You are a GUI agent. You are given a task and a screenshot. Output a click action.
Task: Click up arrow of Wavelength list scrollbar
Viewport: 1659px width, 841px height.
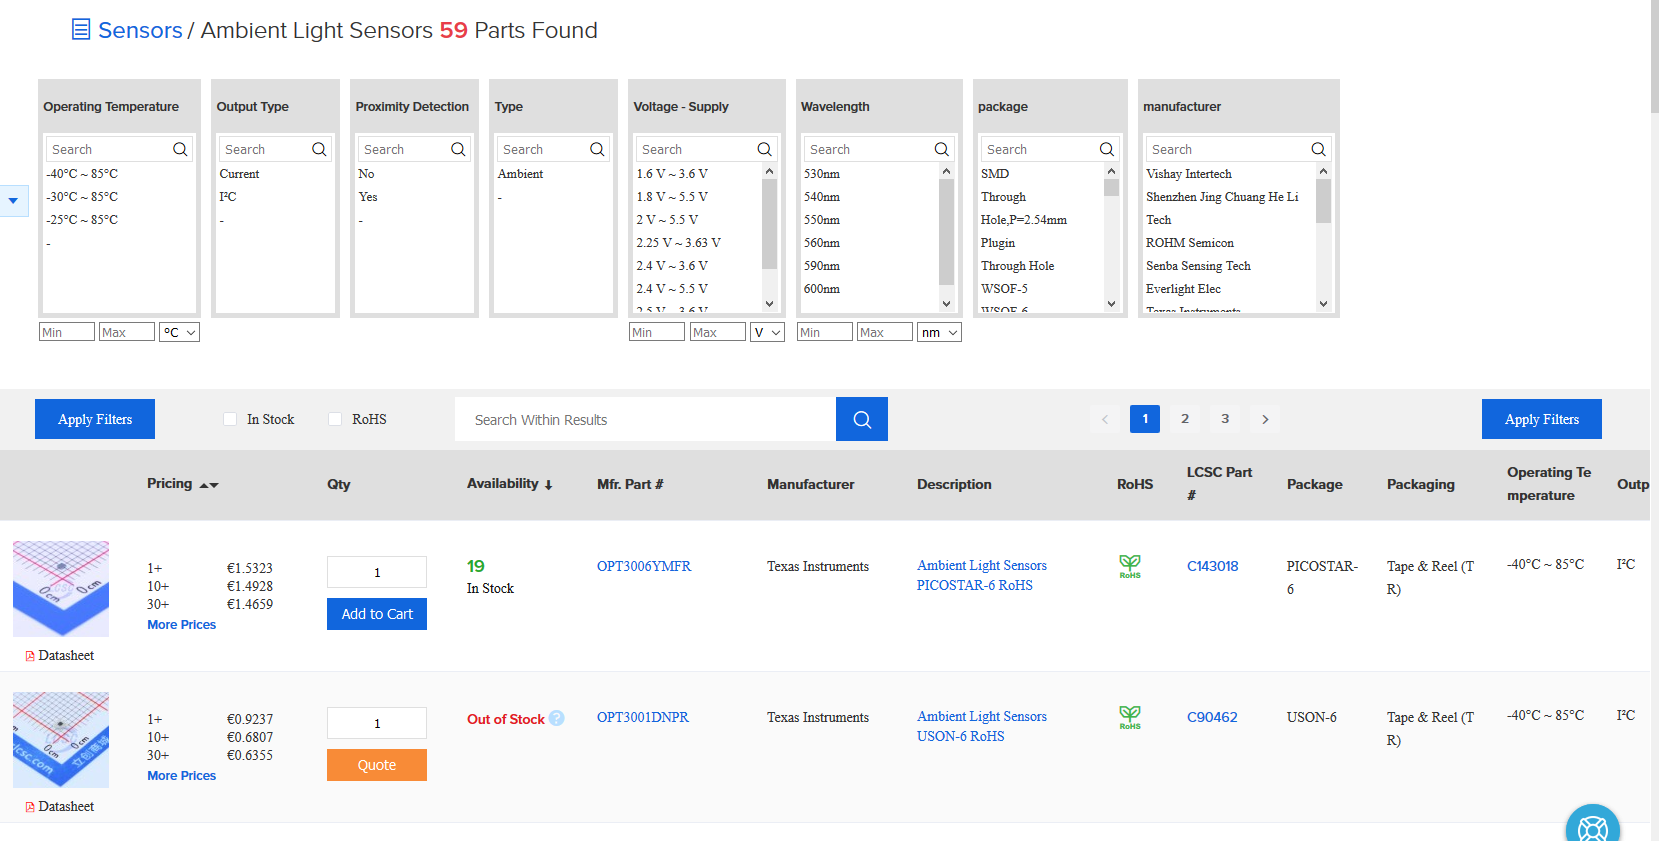(946, 172)
